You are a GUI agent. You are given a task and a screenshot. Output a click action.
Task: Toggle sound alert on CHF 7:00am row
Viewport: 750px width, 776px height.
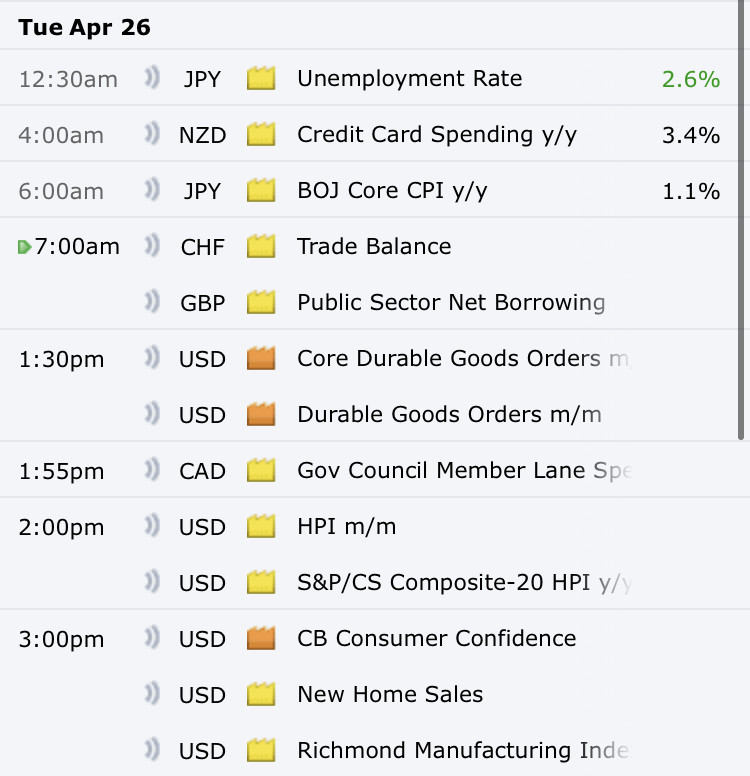tap(152, 246)
